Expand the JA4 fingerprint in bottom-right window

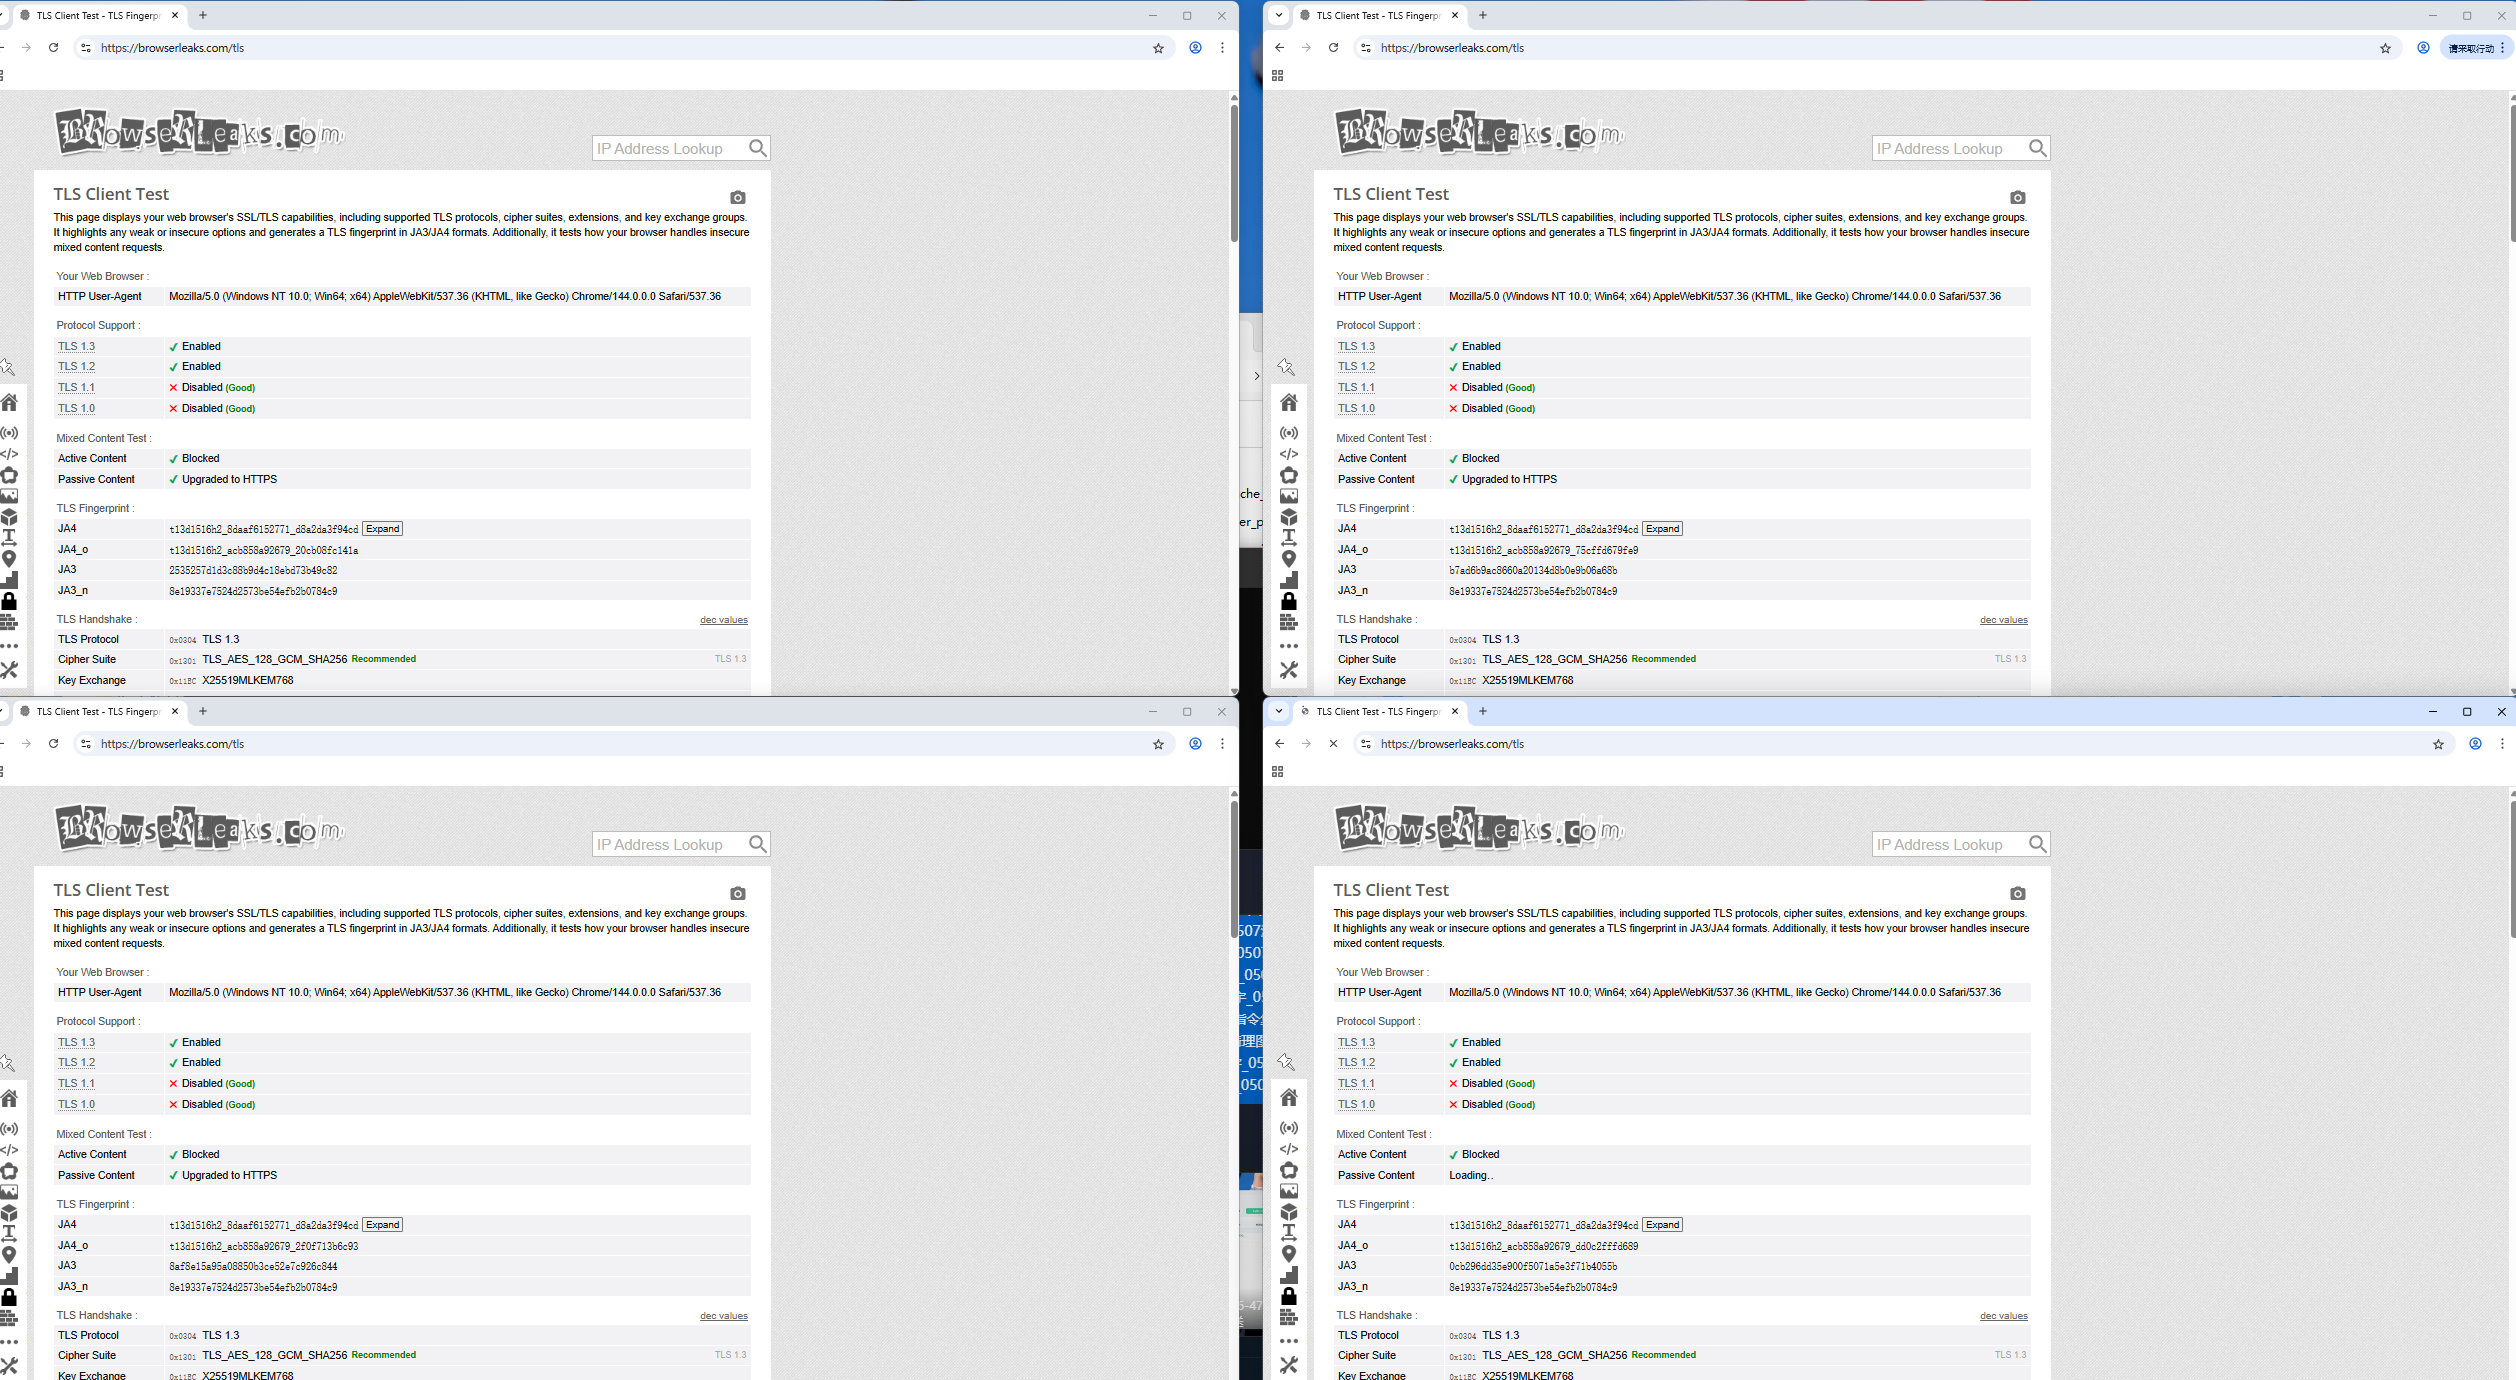click(1662, 1225)
